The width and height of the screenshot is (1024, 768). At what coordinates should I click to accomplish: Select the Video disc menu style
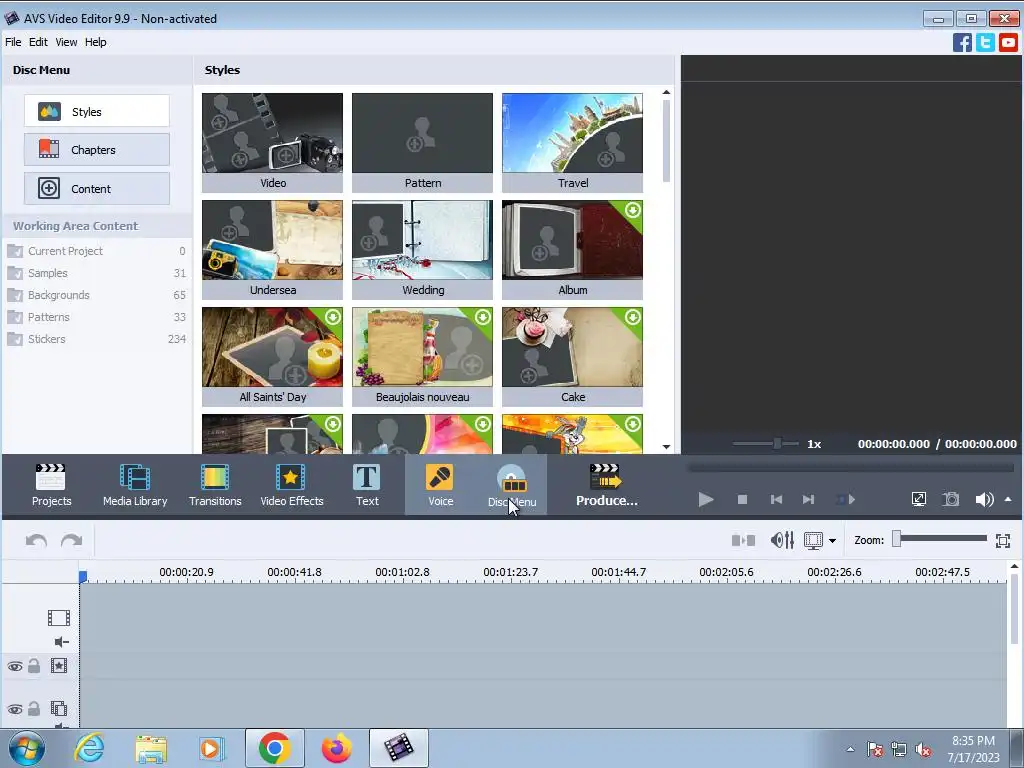click(x=272, y=142)
